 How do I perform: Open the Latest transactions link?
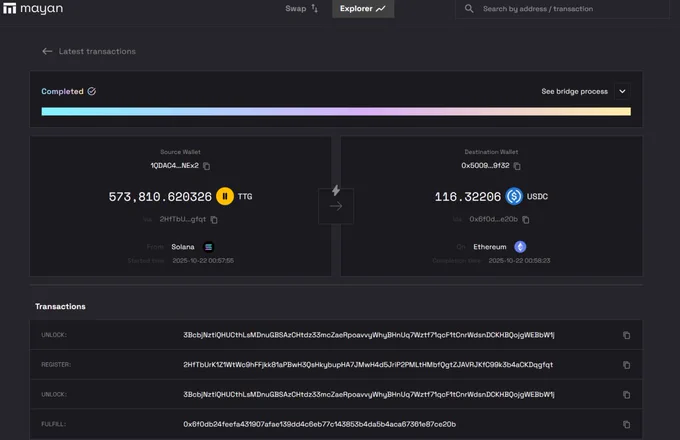coord(97,51)
